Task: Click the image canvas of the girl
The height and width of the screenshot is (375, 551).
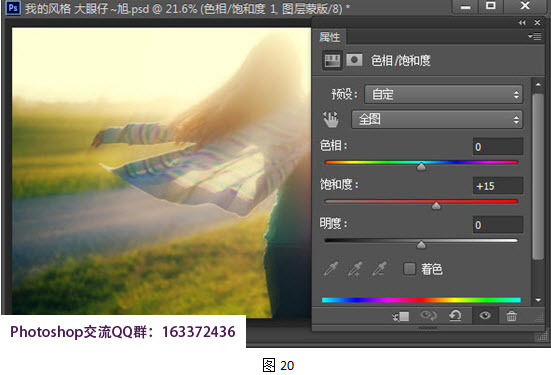Action: point(161,172)
